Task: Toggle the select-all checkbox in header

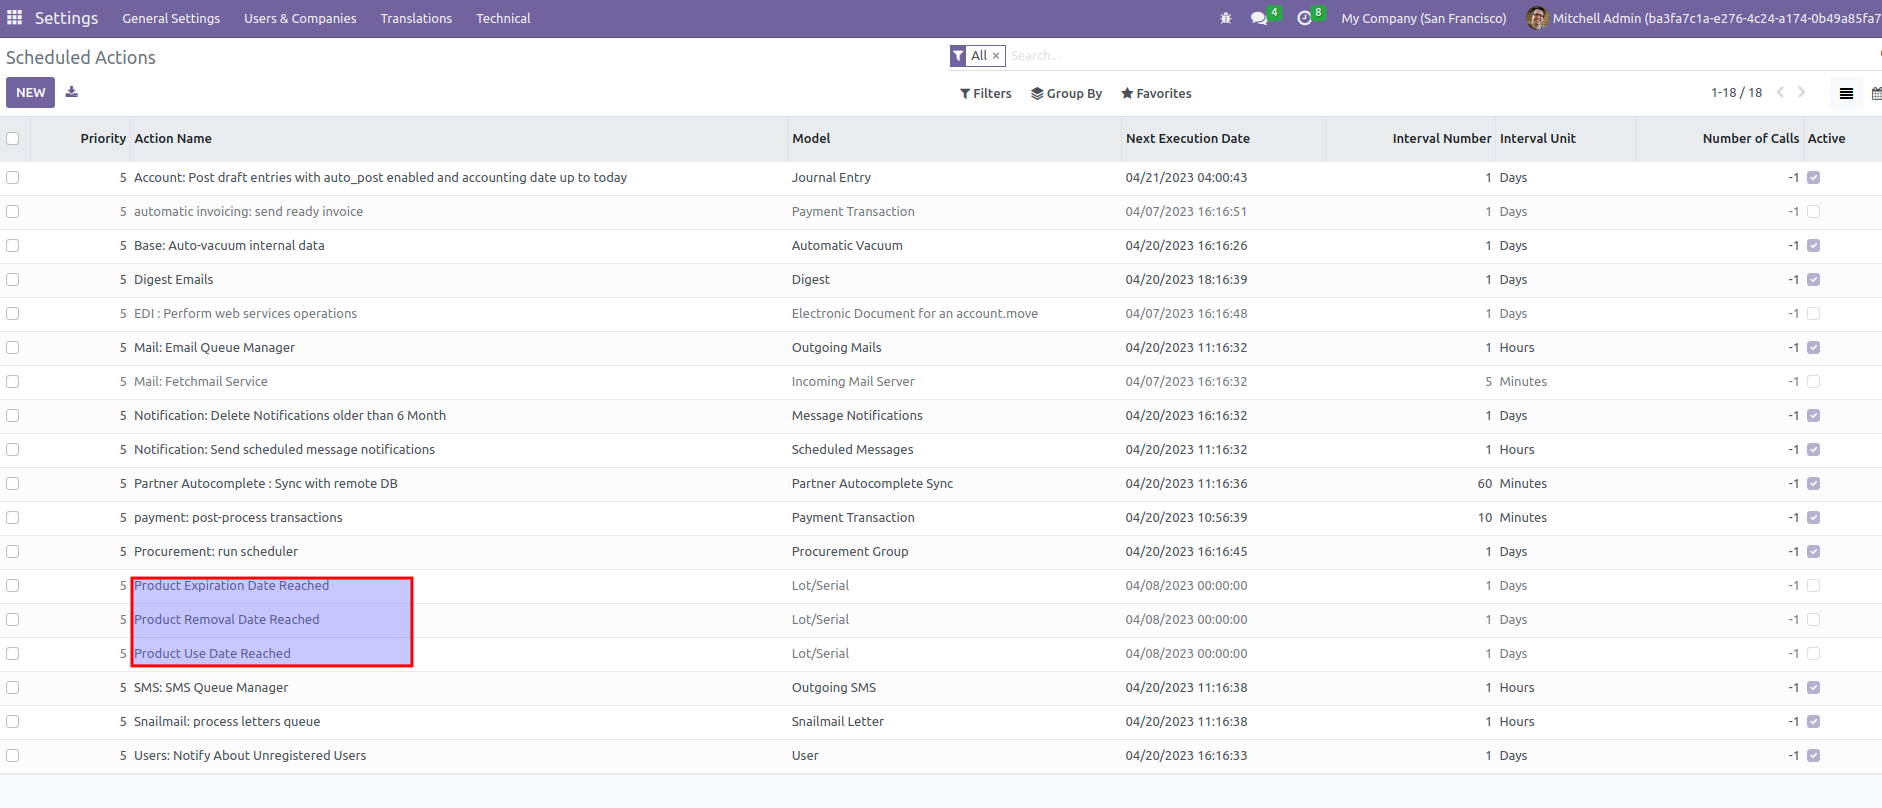Action: coord(13,139)
